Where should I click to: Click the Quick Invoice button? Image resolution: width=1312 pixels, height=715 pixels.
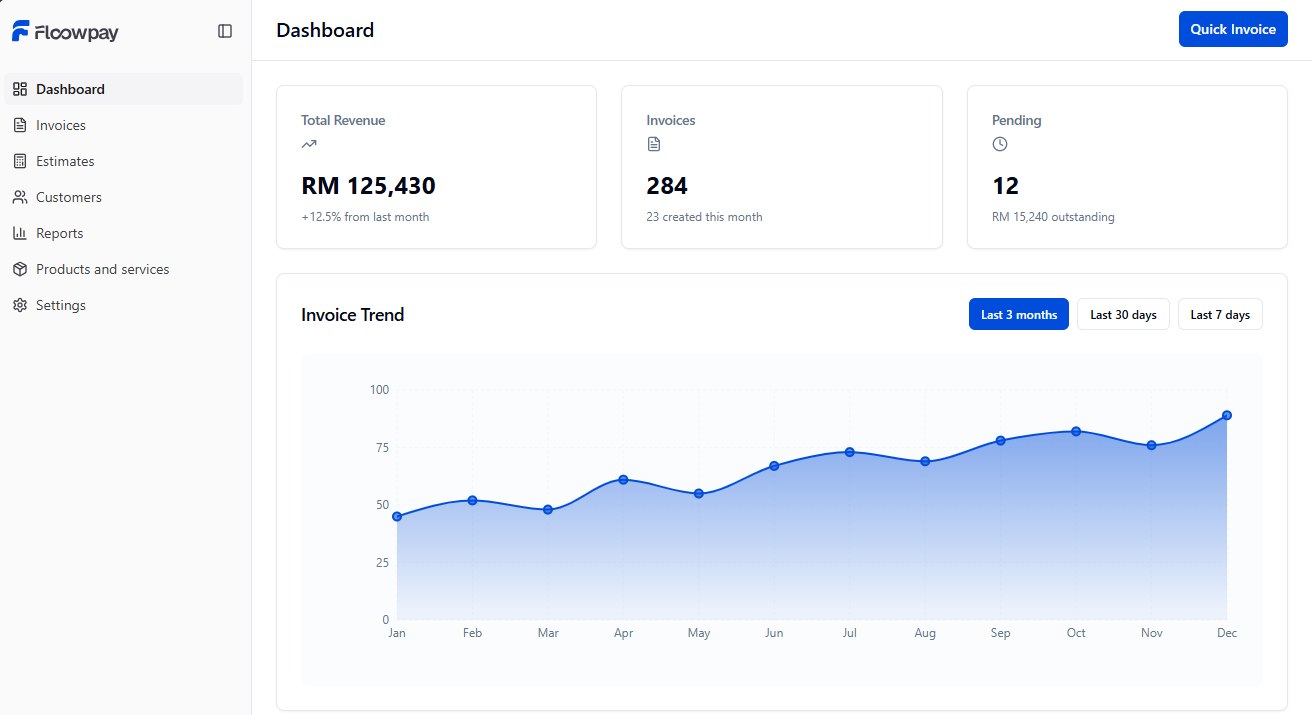click(x=1233, y=29)
